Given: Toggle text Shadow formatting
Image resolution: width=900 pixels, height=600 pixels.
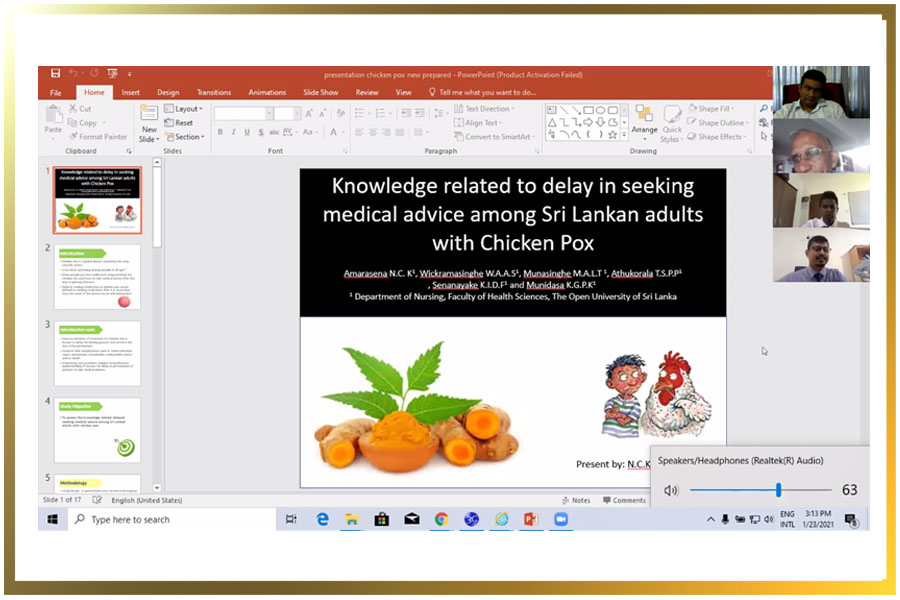Looking at the screenshot, I should pyautogui.click(x=261, y=132).
